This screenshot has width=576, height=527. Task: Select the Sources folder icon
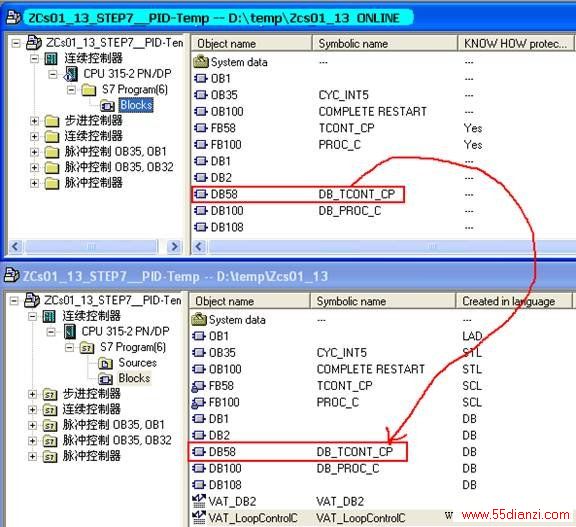[105, 363]
